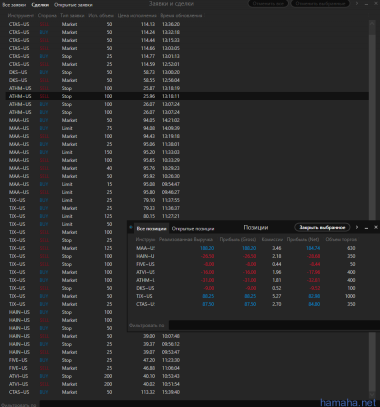
Task: Click the Отменить выбранные button
Action: click(320, 4)
